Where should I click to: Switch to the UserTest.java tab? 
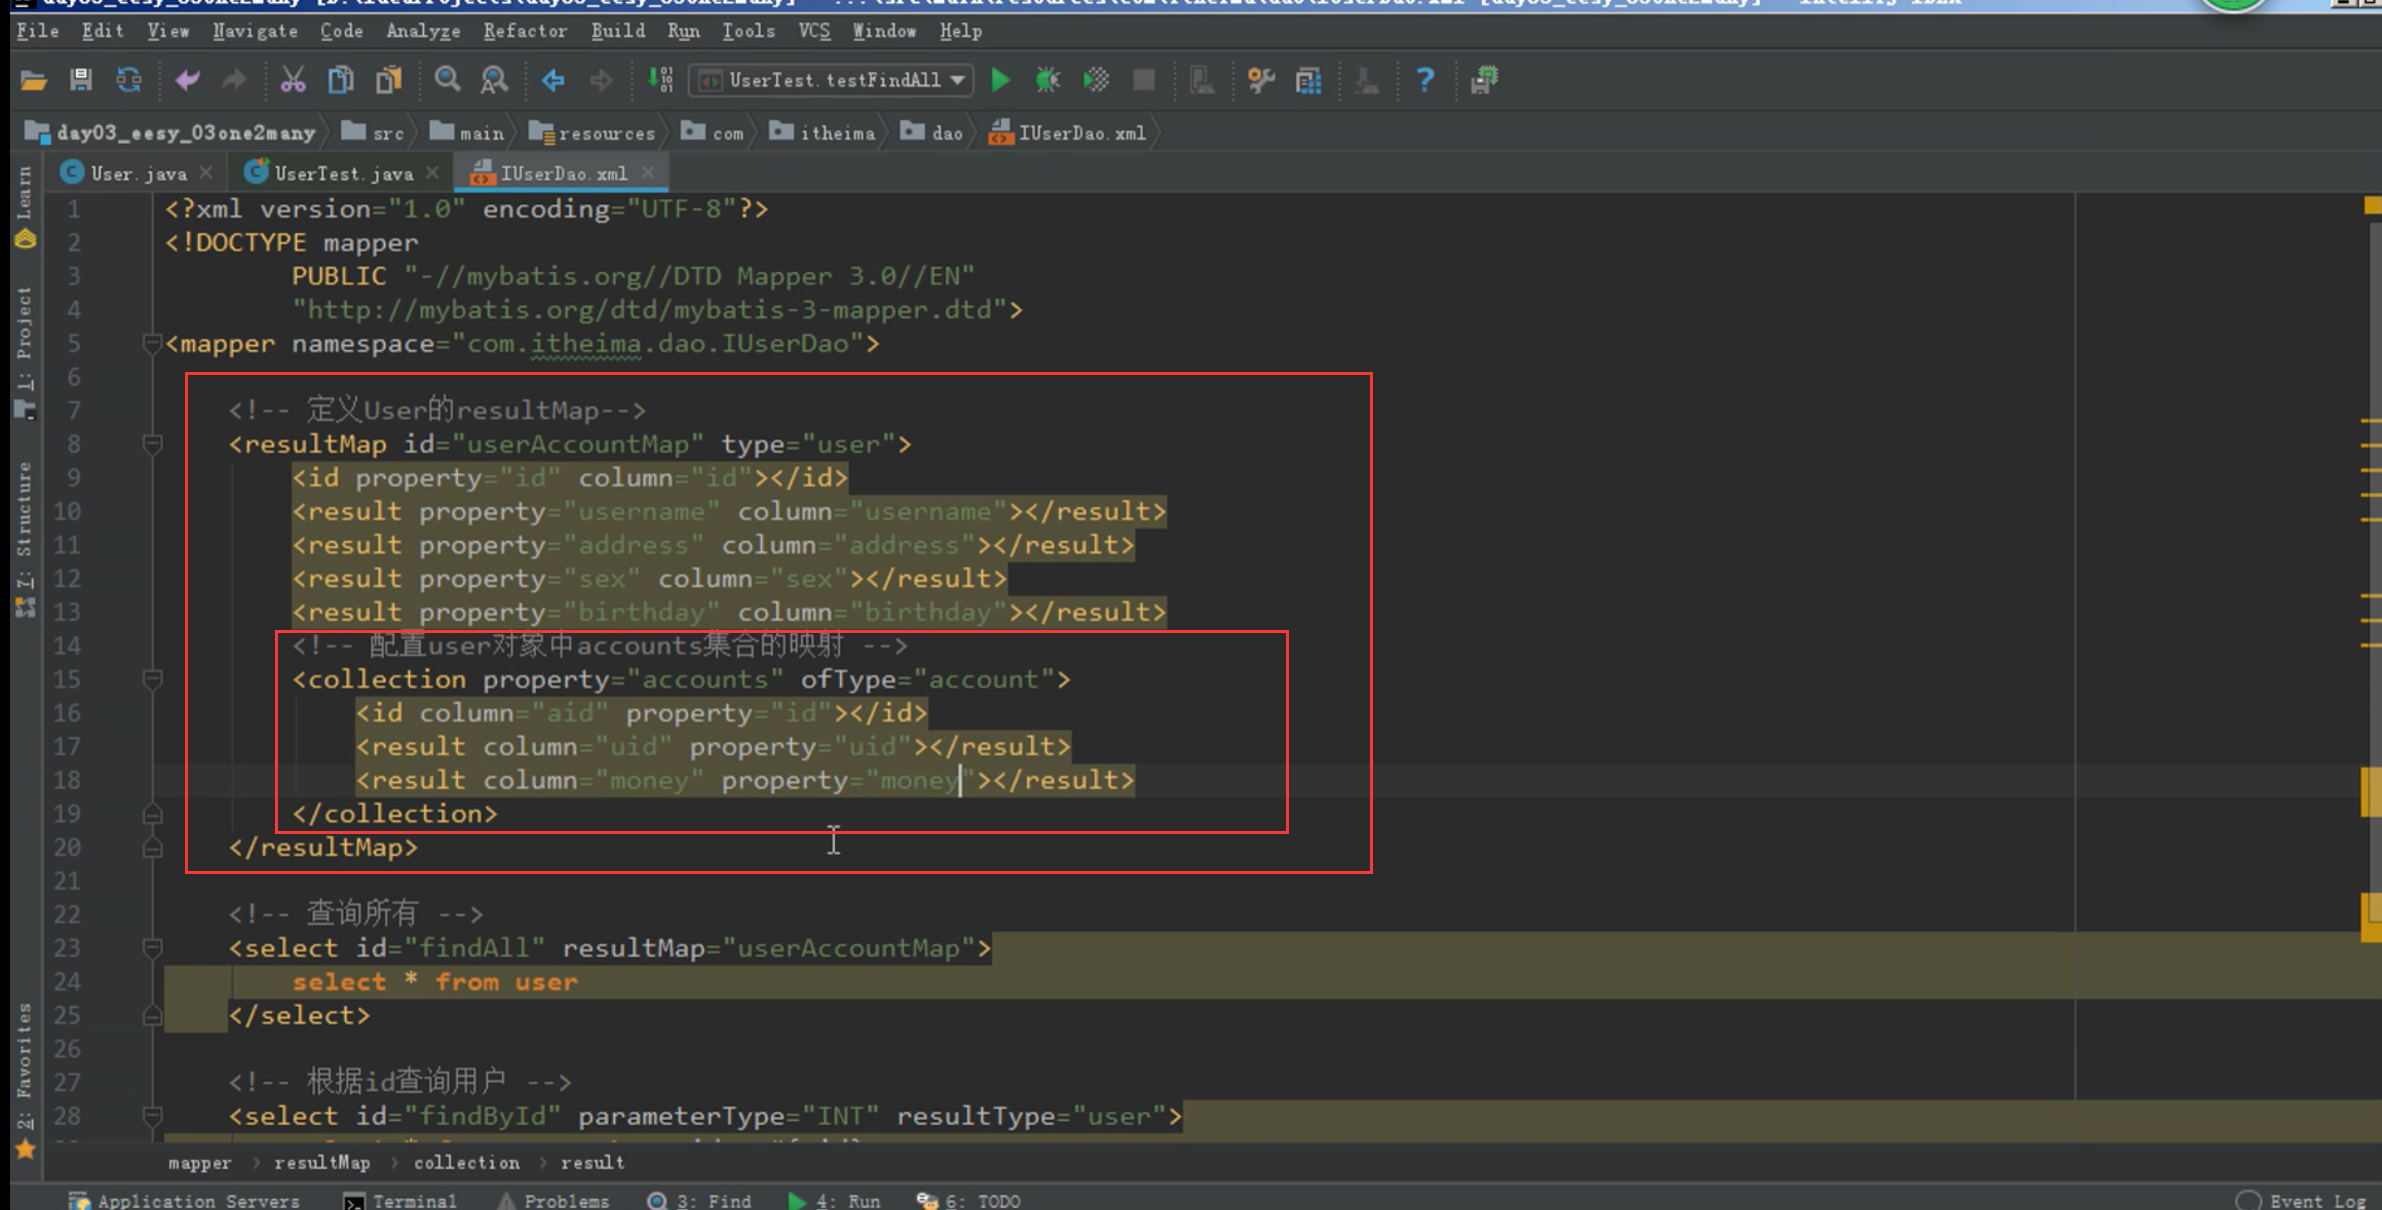(x=343, y=174)
